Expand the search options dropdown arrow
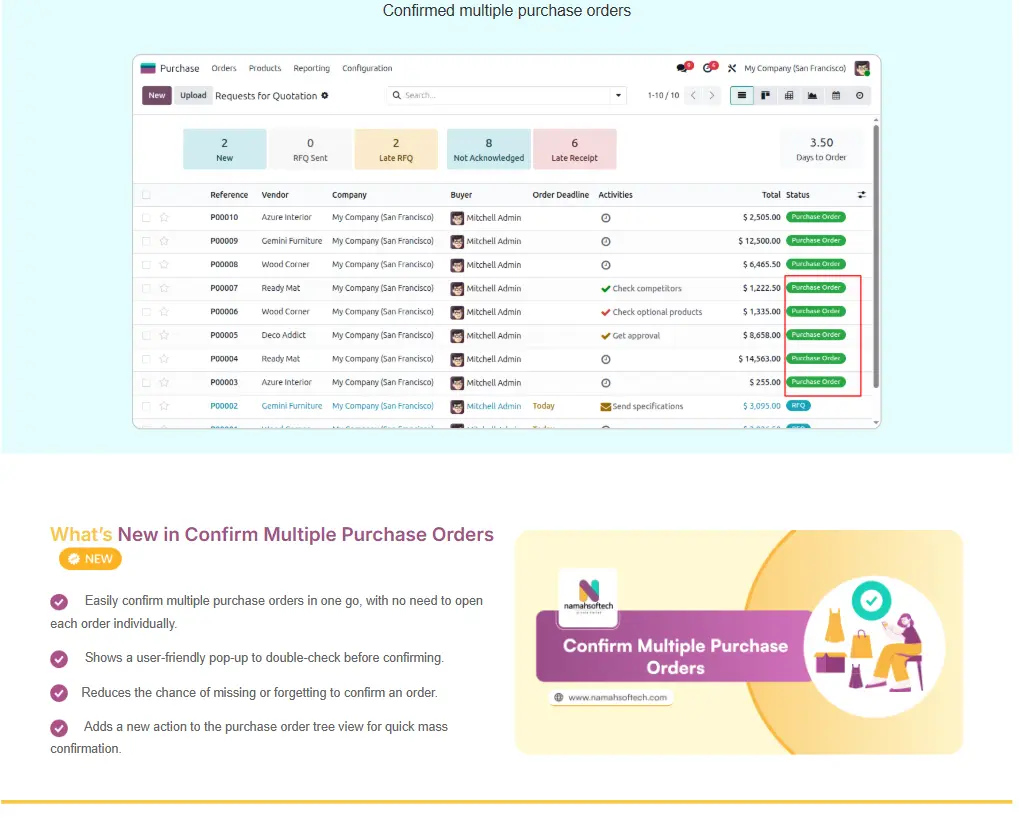The image size is (1019, 821). coord(619,96)
